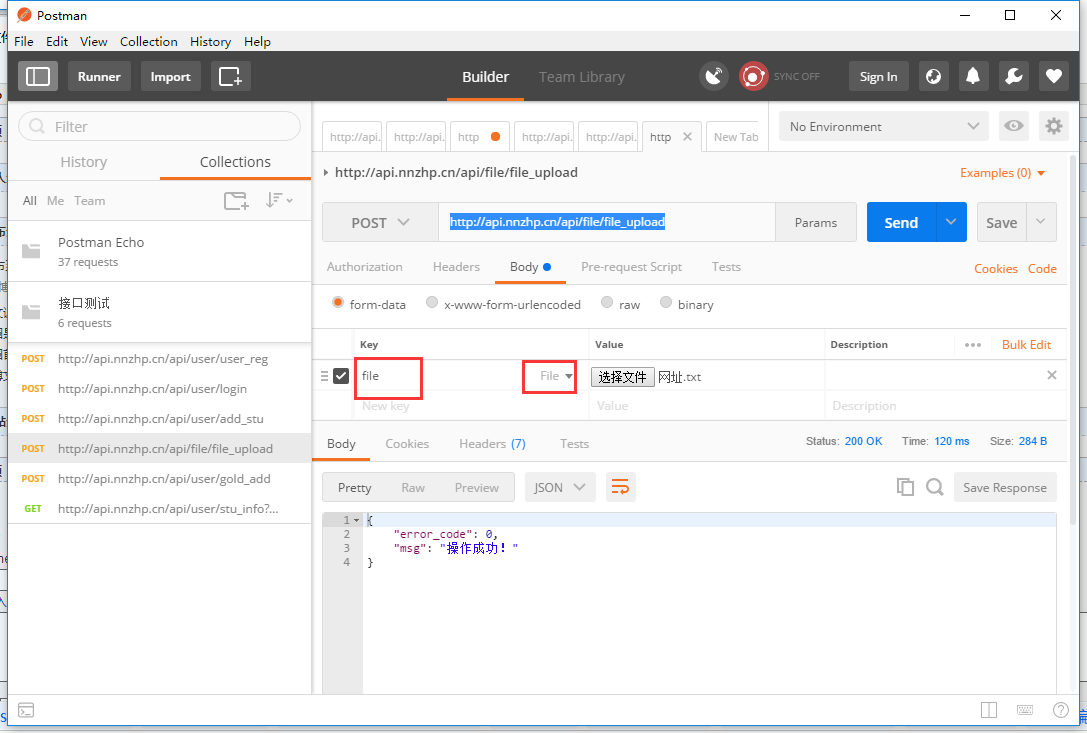
Task: Close the active http tab
Action: click(x=687, y=137)
